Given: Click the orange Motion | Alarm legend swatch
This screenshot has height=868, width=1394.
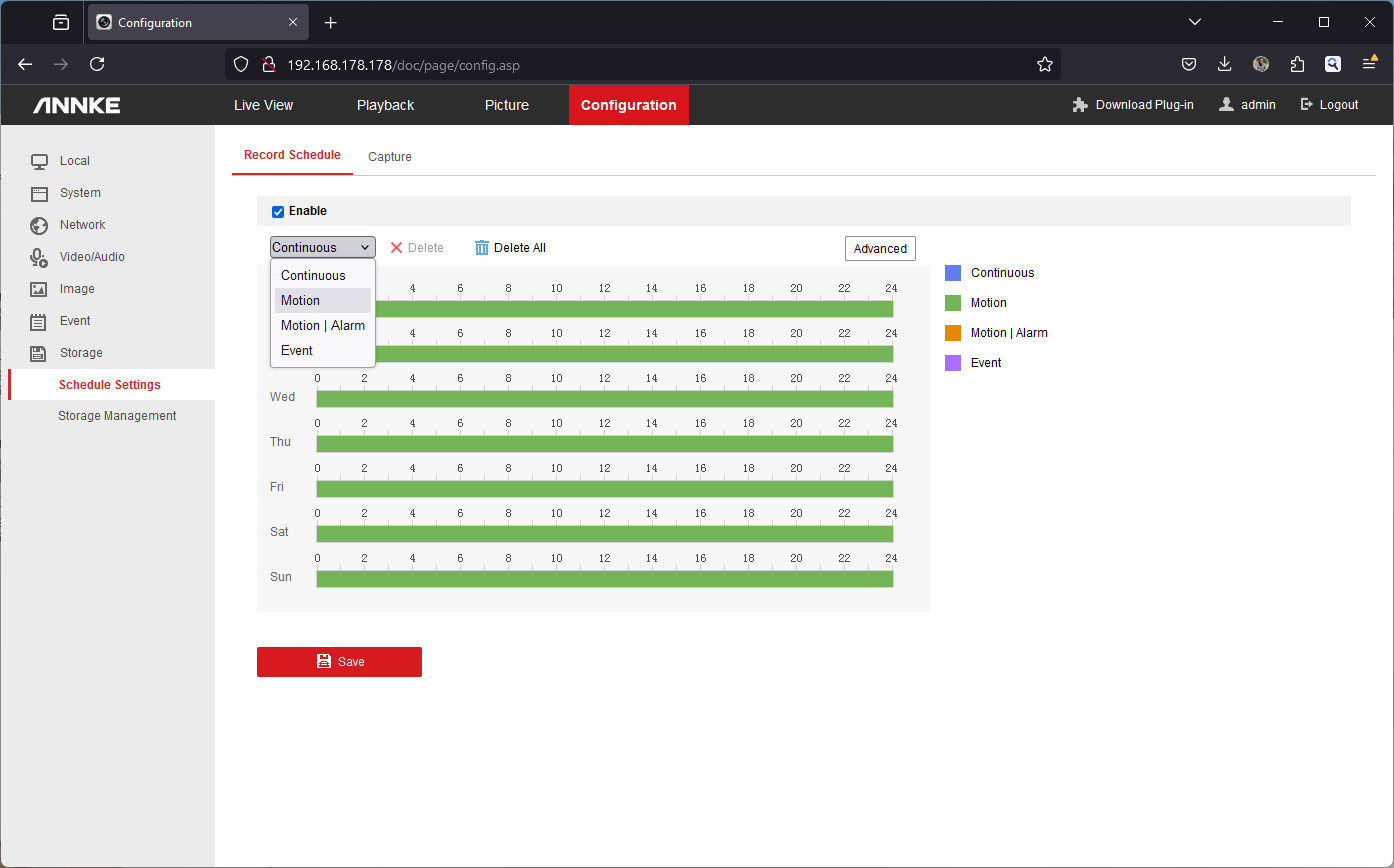Looking at the screenshot, I should (x=953, y=333).
